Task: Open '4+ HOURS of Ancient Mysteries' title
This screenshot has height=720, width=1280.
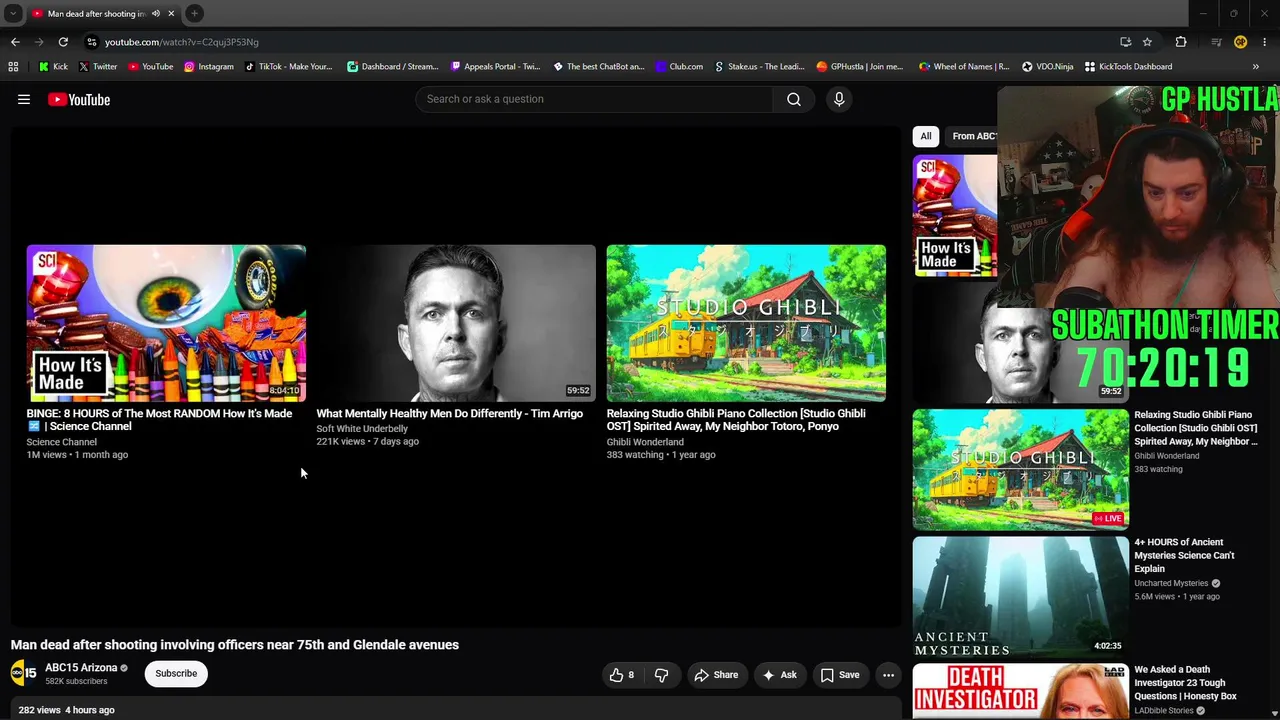Action: 1184,555
